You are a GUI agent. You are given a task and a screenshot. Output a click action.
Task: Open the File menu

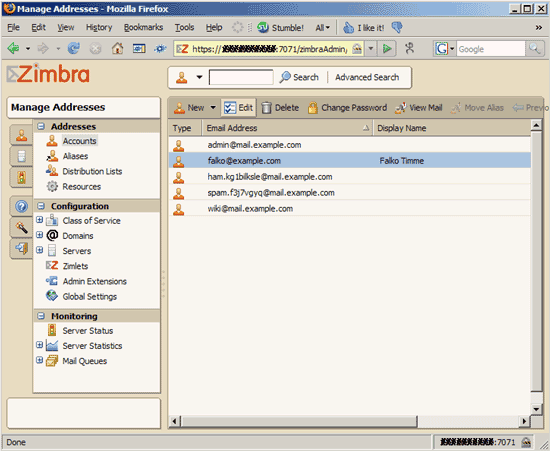pyautogui.click(x=13, y=27)
